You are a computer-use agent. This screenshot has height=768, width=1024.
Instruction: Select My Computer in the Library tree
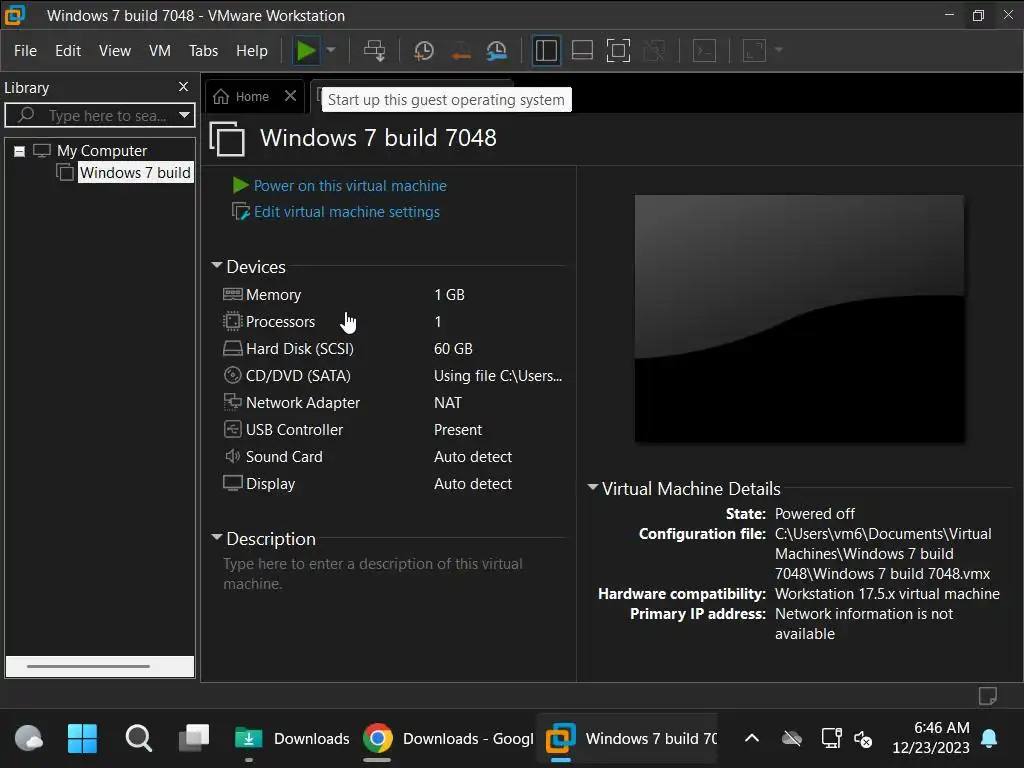tap(102, 151)
